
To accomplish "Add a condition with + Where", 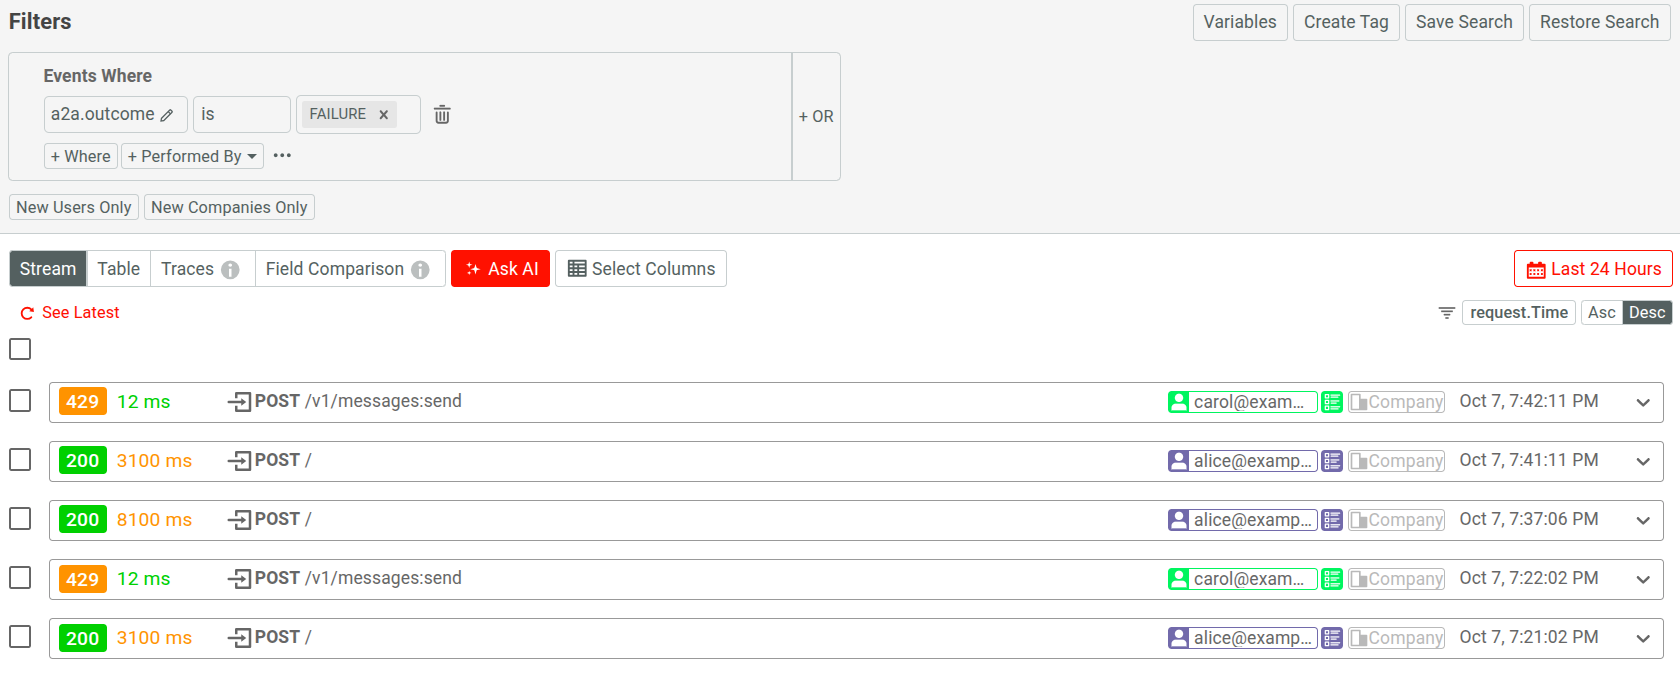I will [81, 156].
